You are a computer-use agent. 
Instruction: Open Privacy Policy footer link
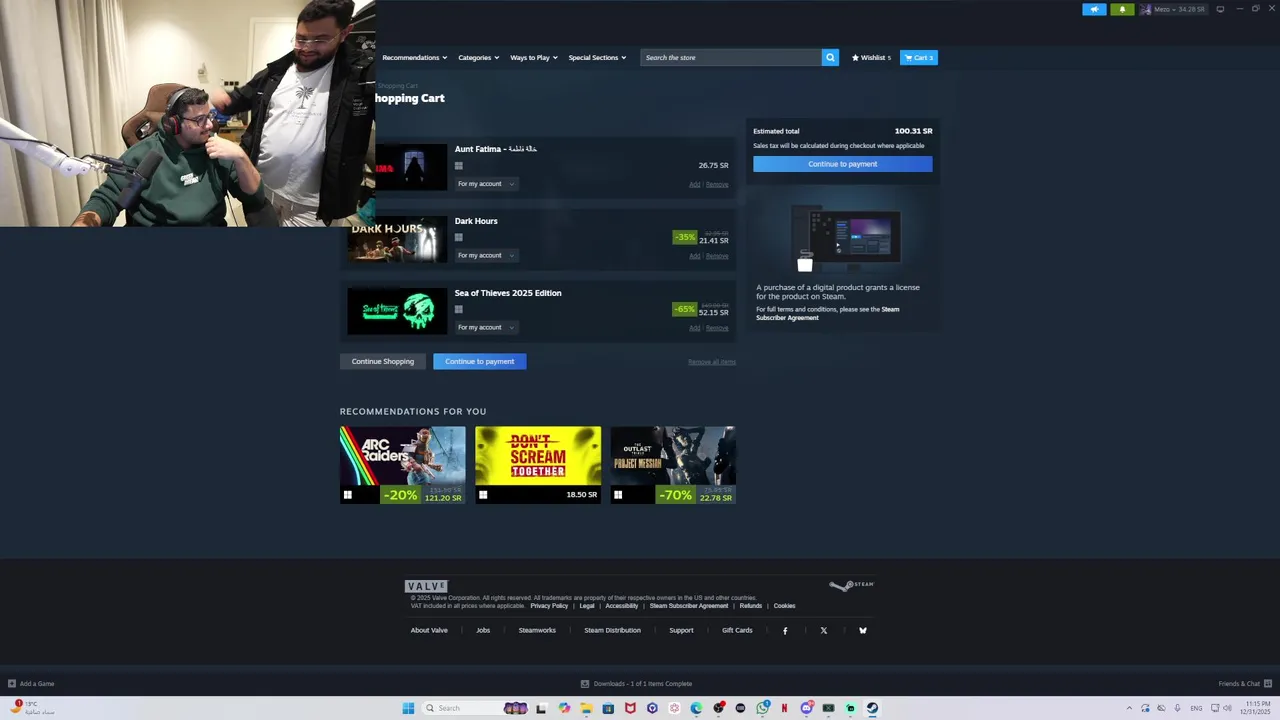click(x=549, y=606)
